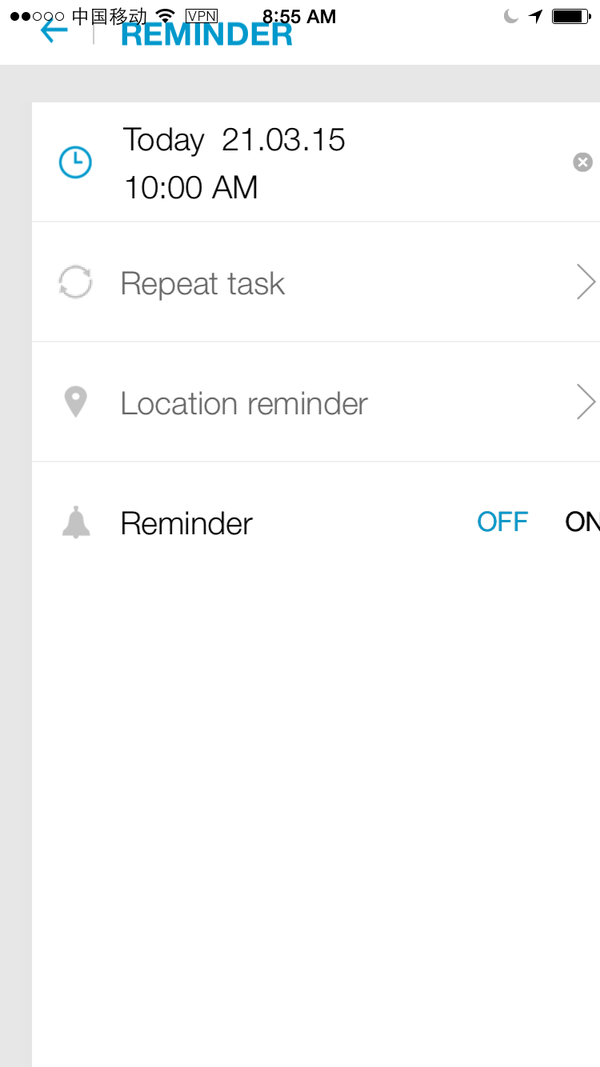Open the Repeat task option
The image size is (600, 1067).
(x=316, y=282)
